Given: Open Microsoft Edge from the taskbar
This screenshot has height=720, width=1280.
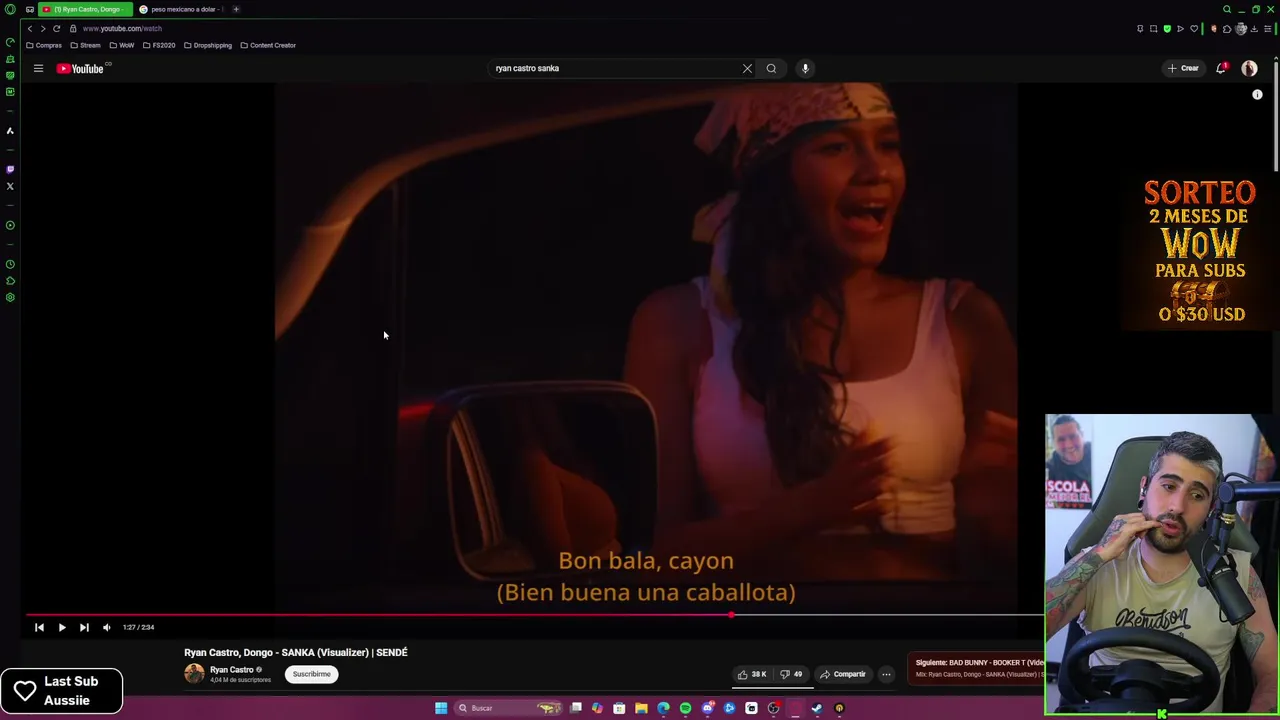Looking at the screenshot, I should pyautogui.click(x=663, y=708).
